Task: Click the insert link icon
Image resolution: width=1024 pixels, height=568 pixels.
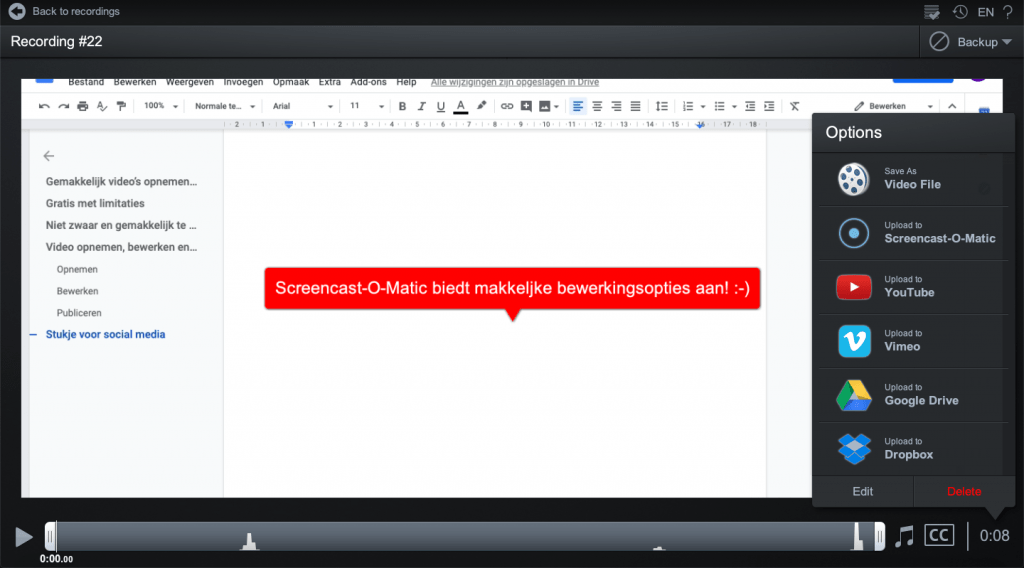Action: tap(507, 106)
